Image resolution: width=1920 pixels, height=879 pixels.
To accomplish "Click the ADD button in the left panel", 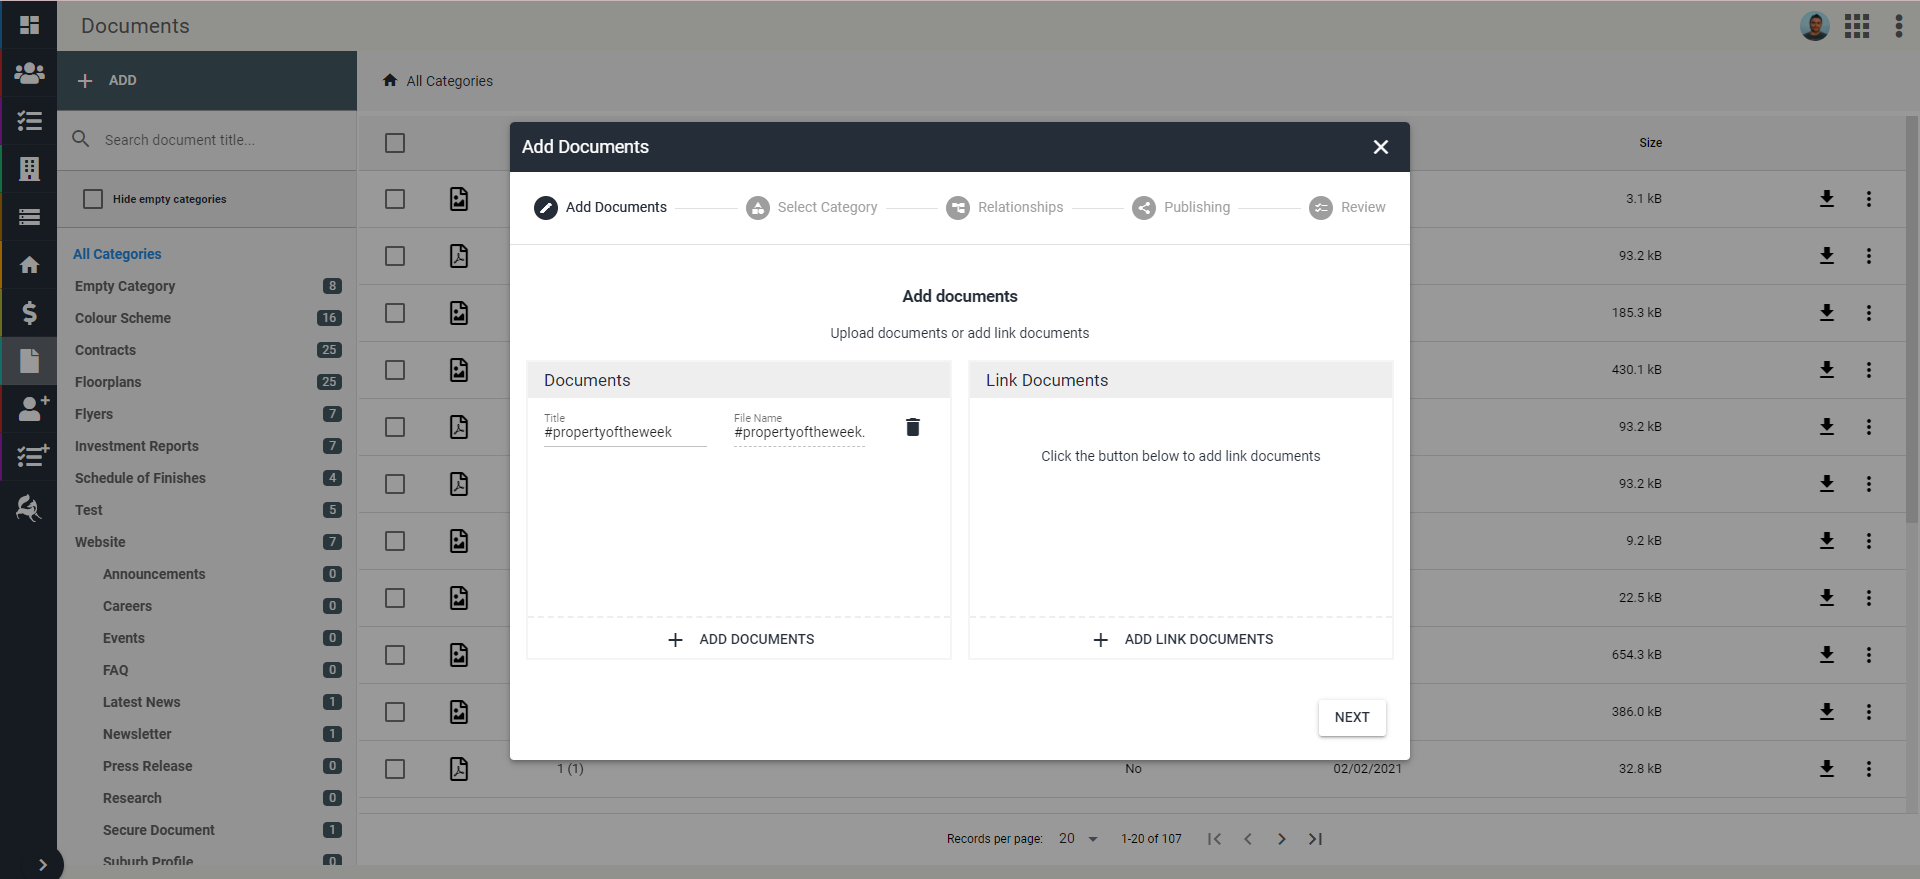I will point(207,80).
